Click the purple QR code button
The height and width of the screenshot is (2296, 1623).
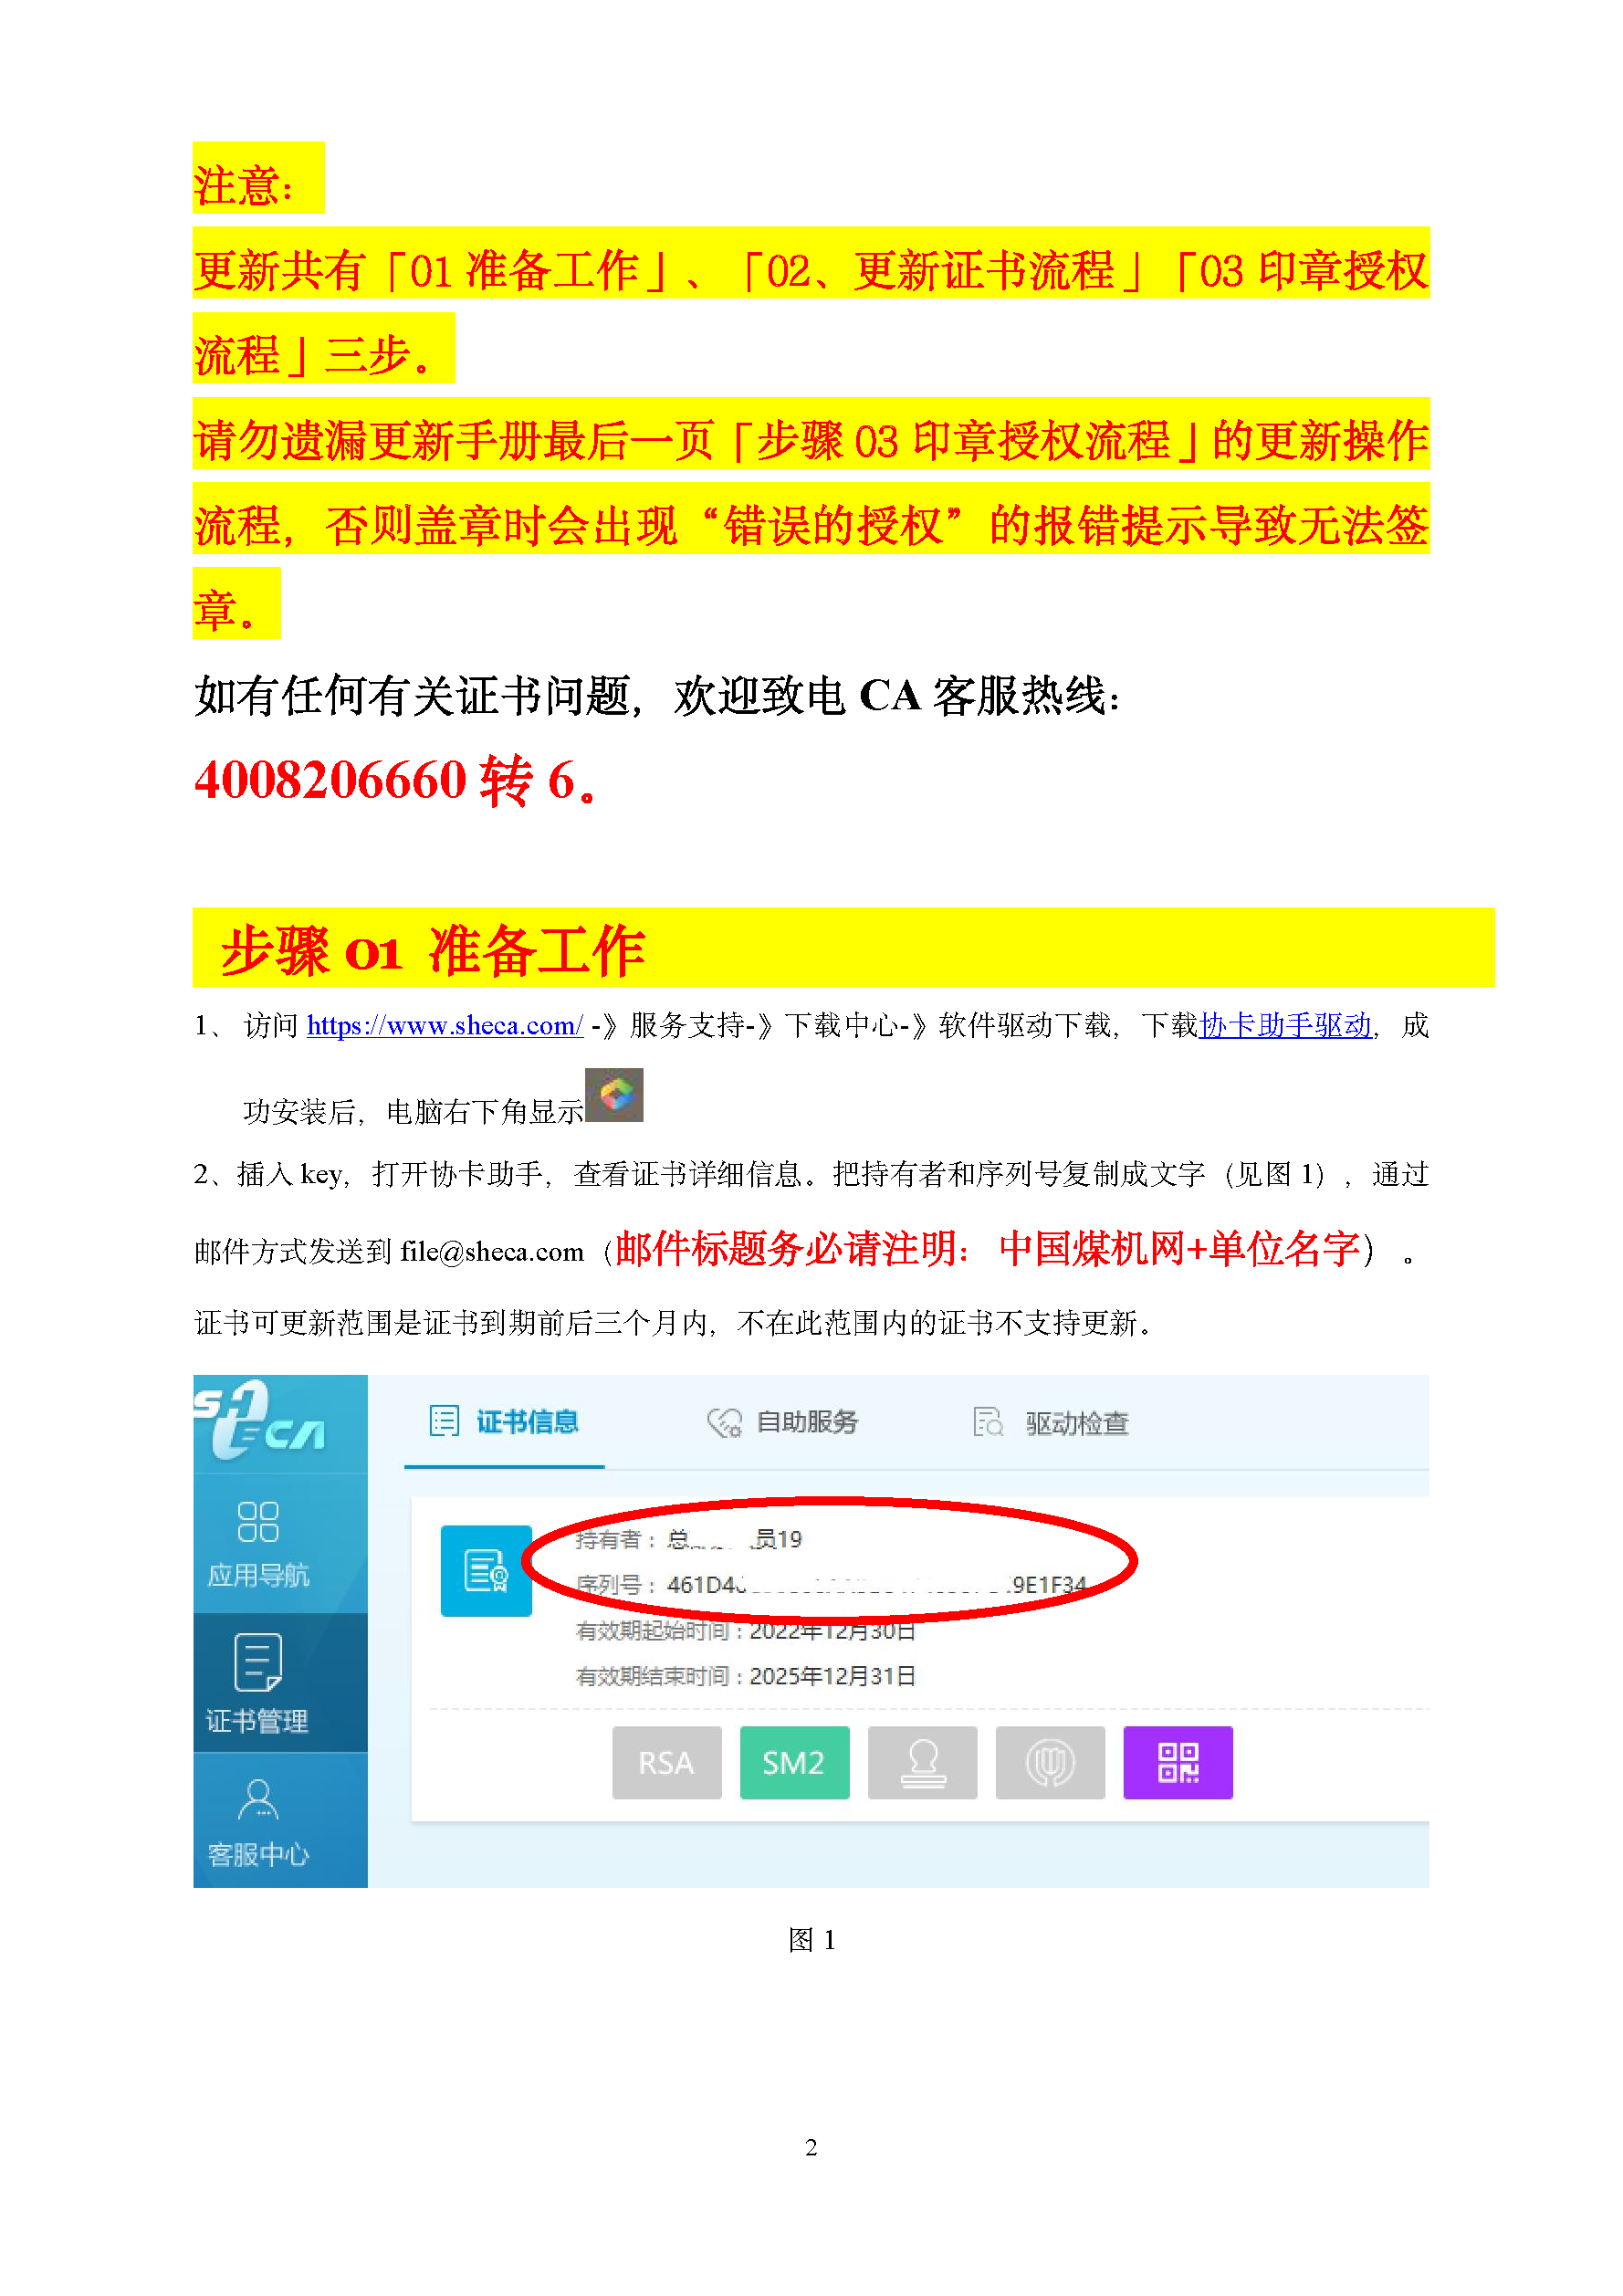click(x=1177, y=1762)
